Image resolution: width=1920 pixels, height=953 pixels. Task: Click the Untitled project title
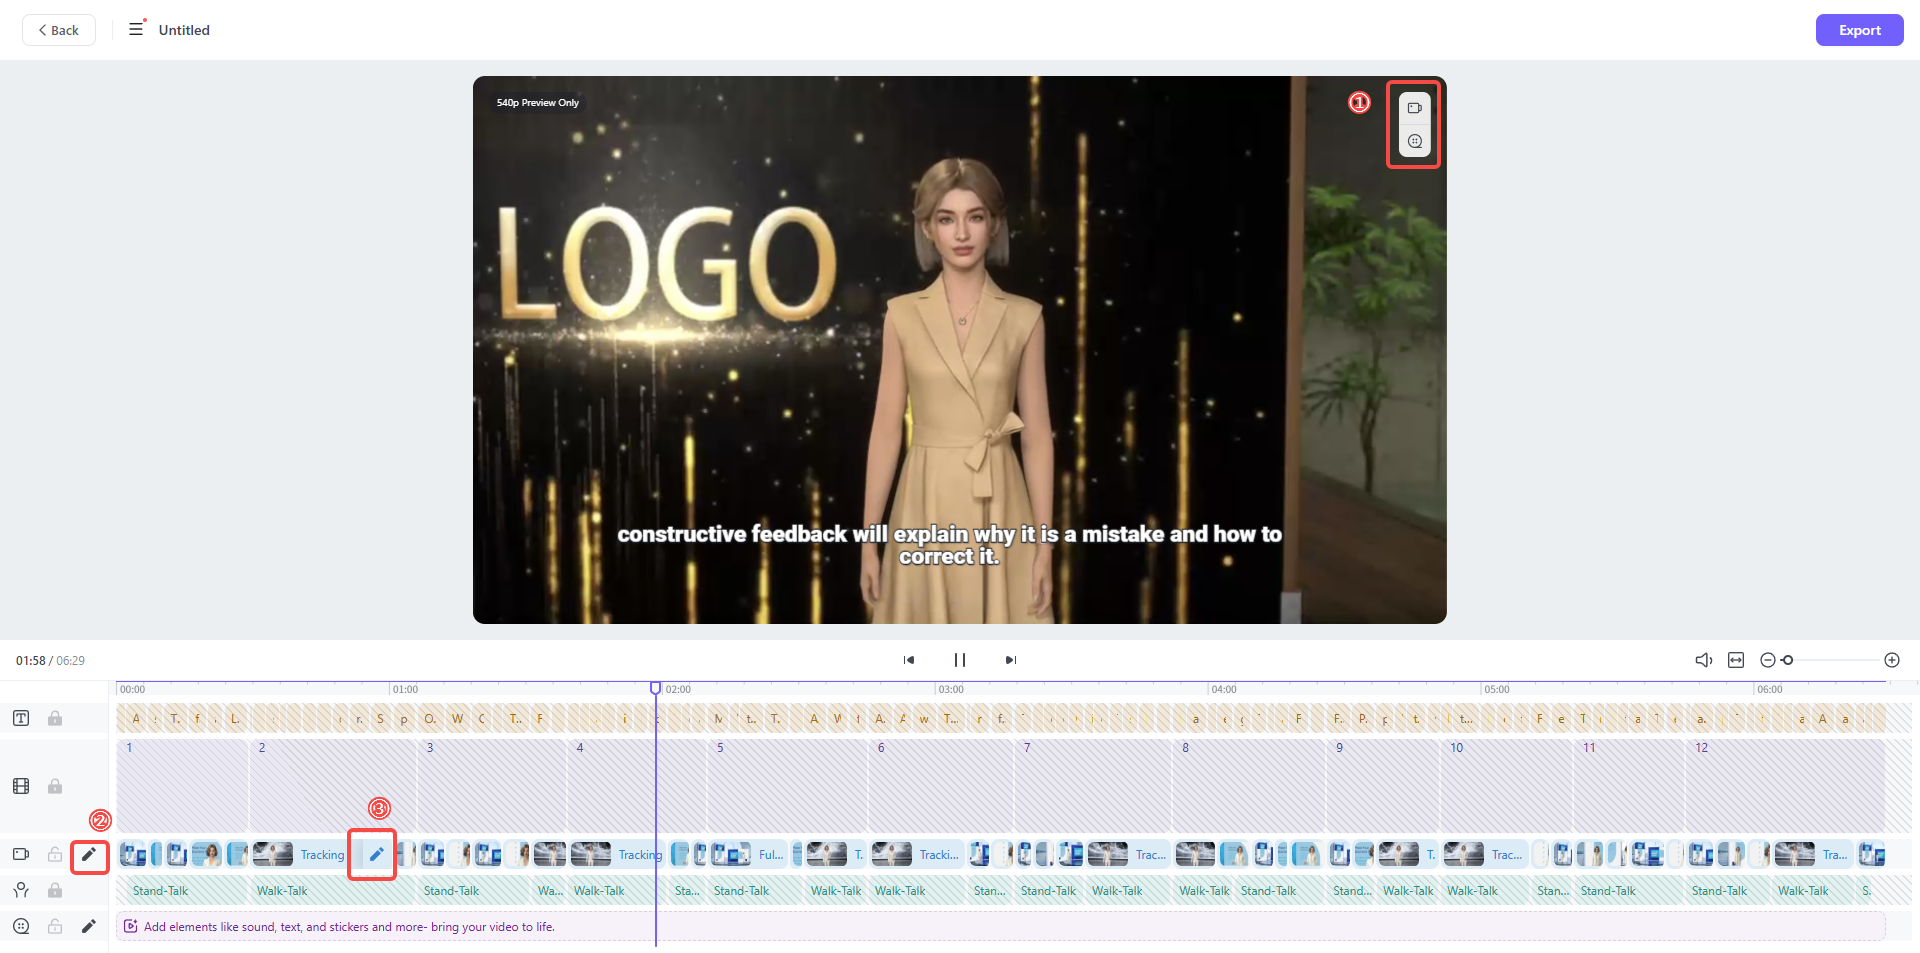pos(184,30)
